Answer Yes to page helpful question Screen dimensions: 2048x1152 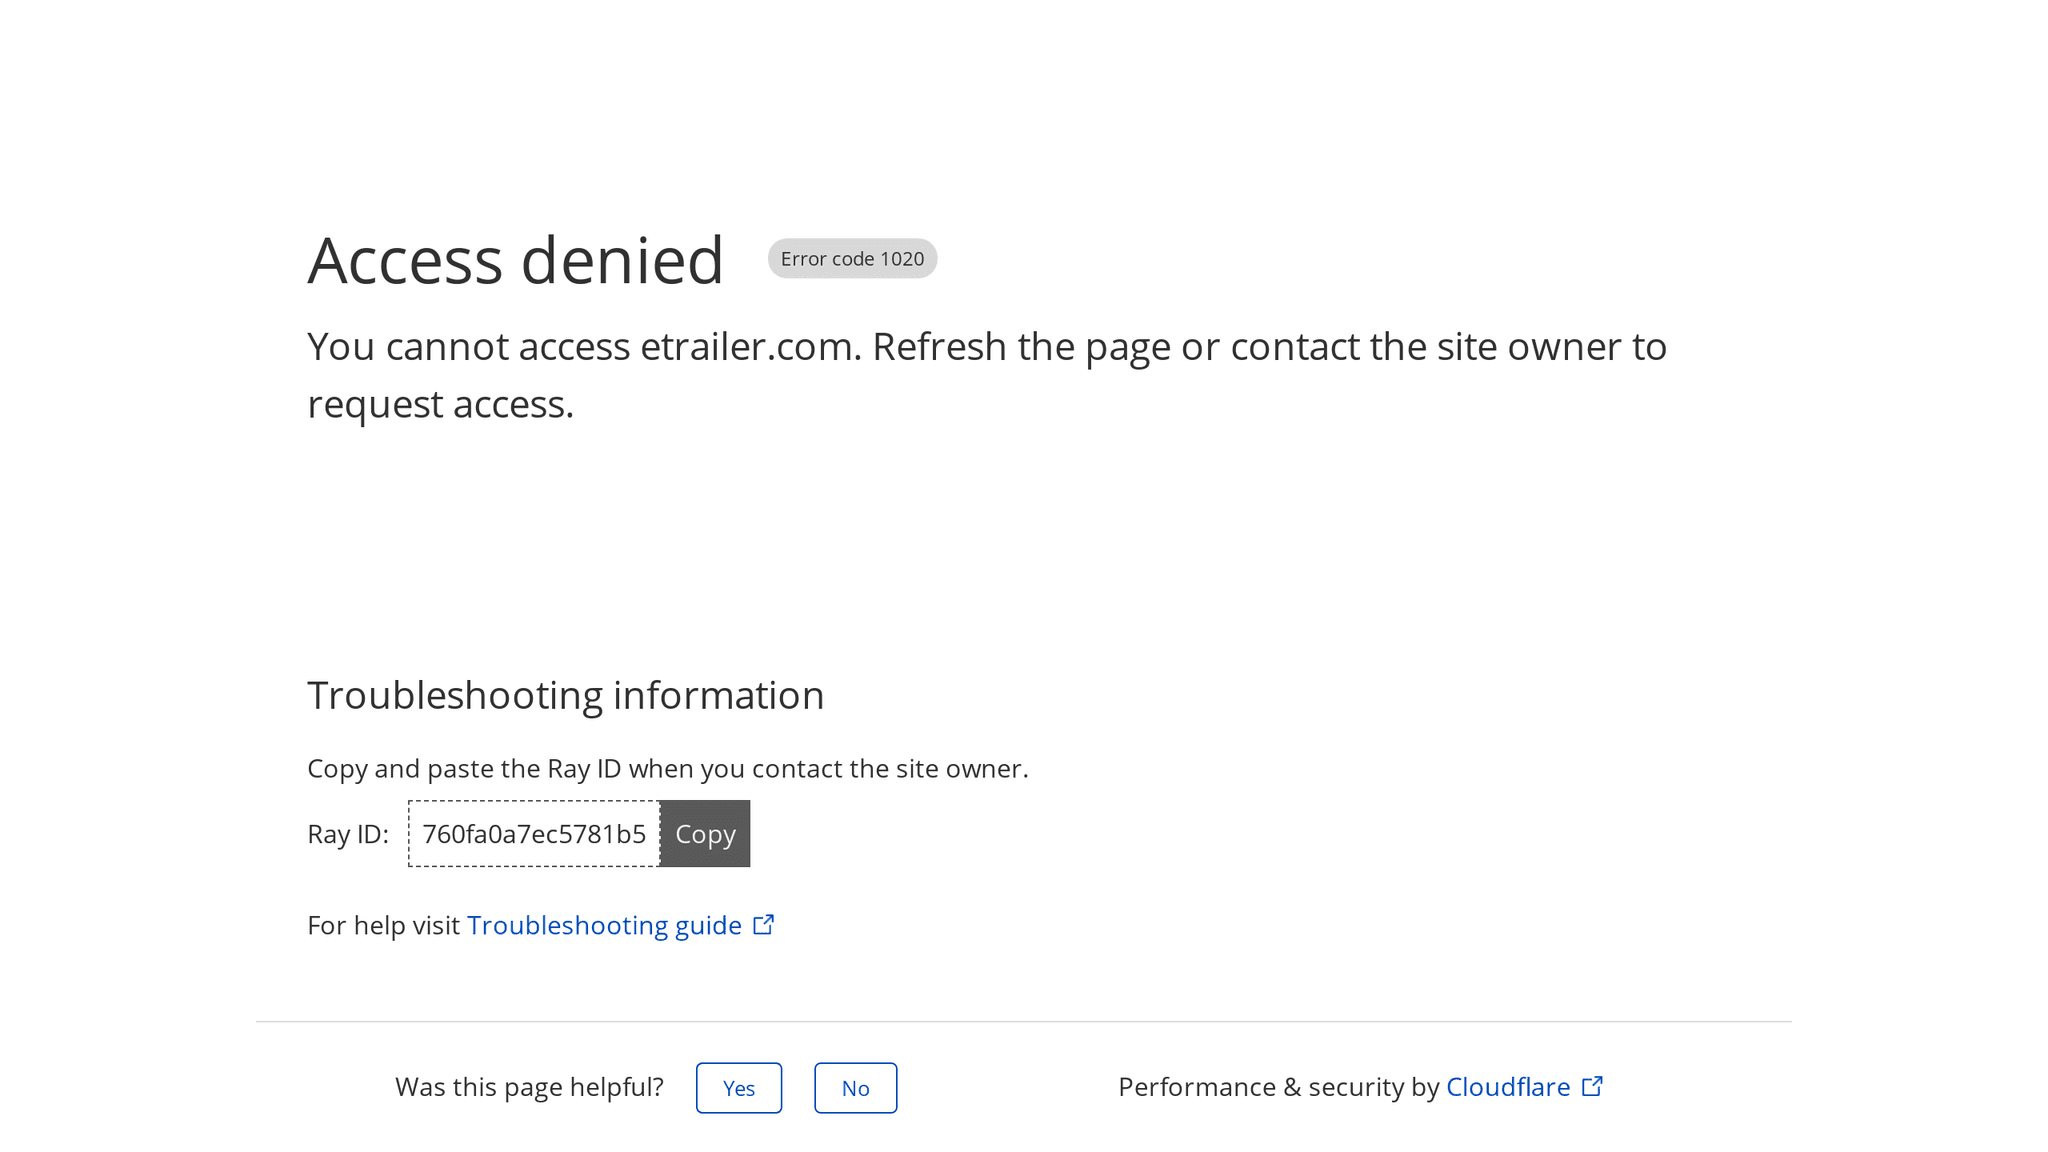(x=739, y=1087)
